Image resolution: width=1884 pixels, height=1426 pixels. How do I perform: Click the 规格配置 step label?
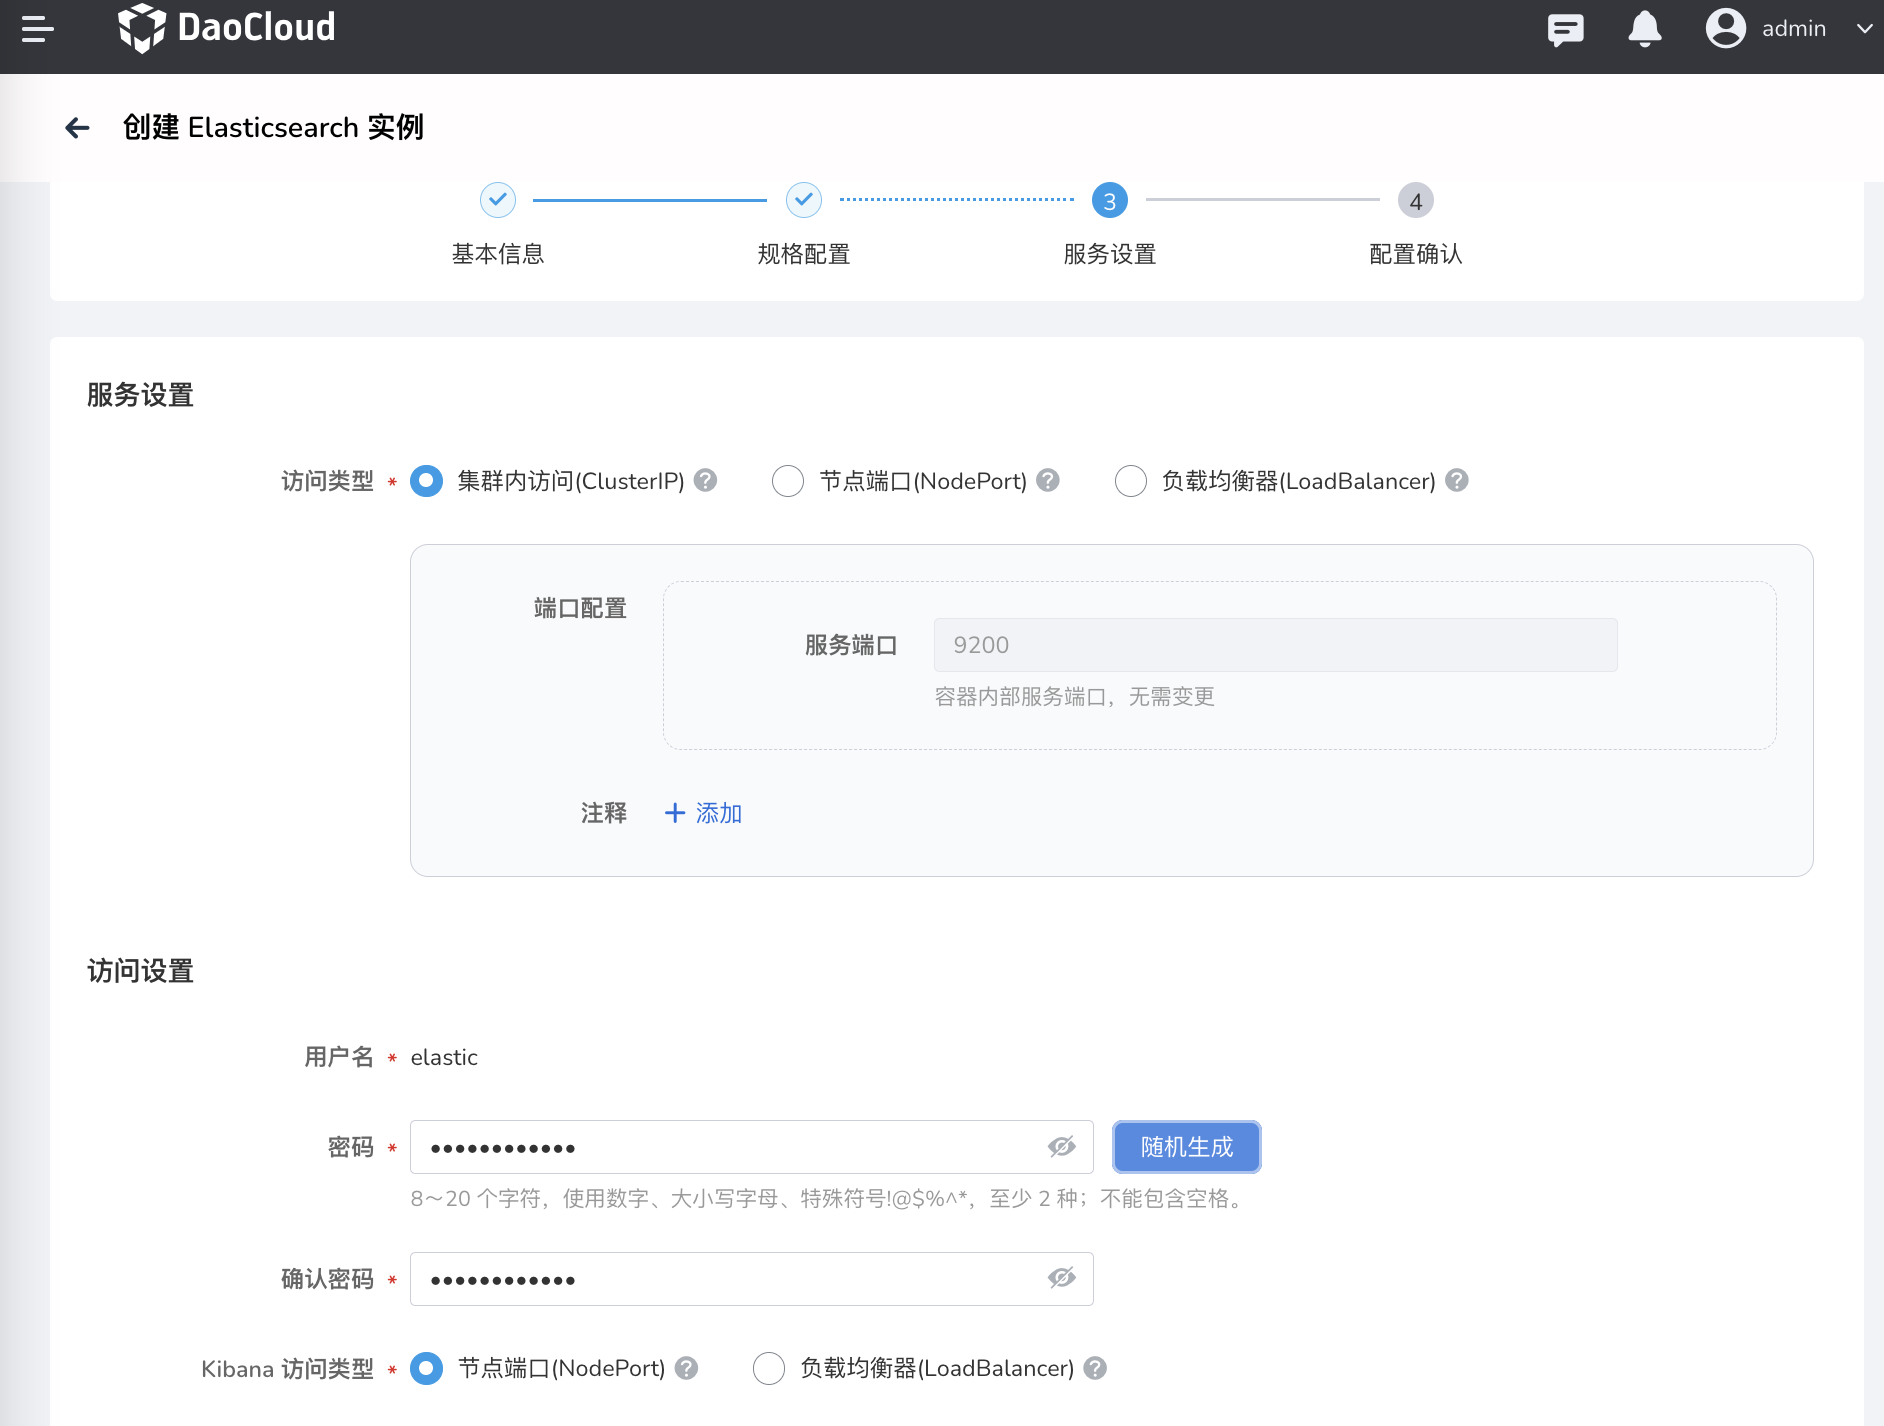804,254
